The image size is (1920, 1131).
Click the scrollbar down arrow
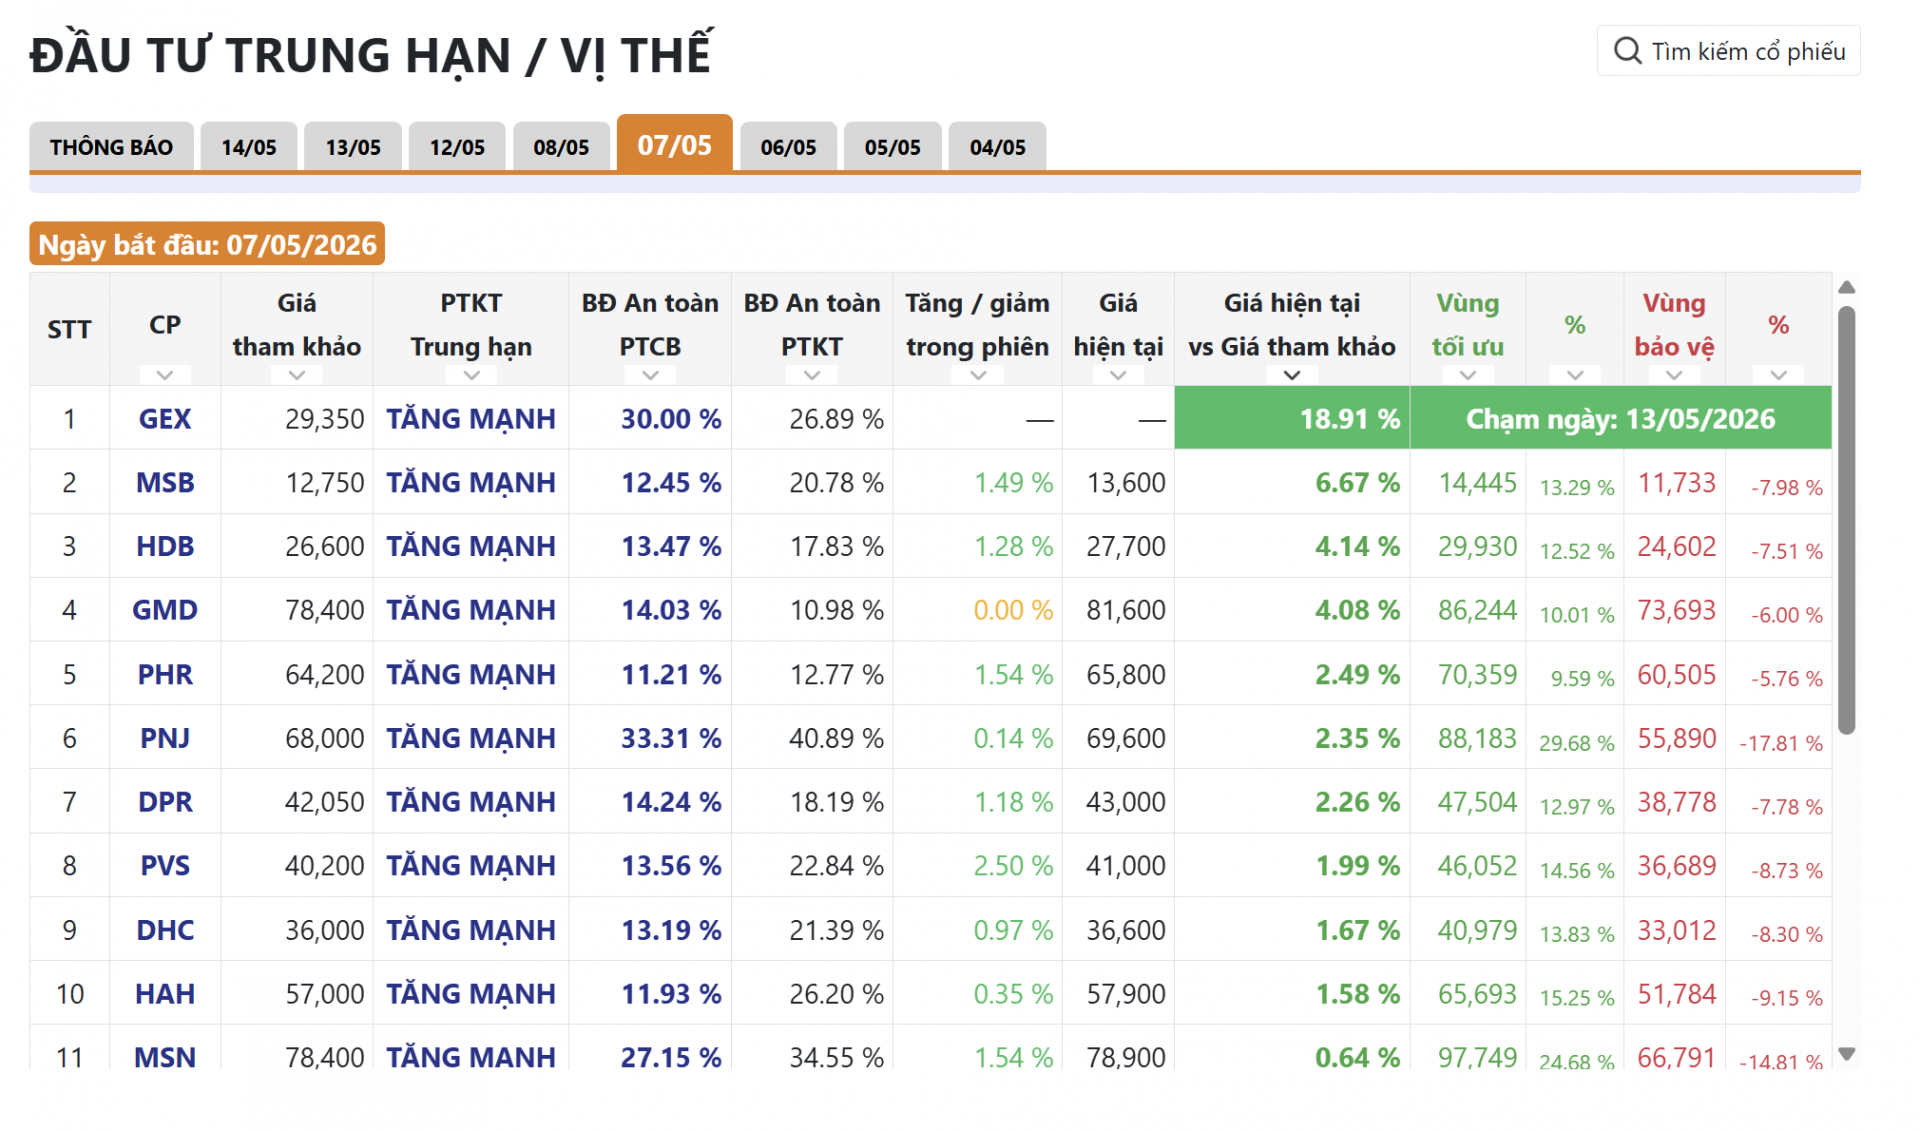[1846, 1054]
